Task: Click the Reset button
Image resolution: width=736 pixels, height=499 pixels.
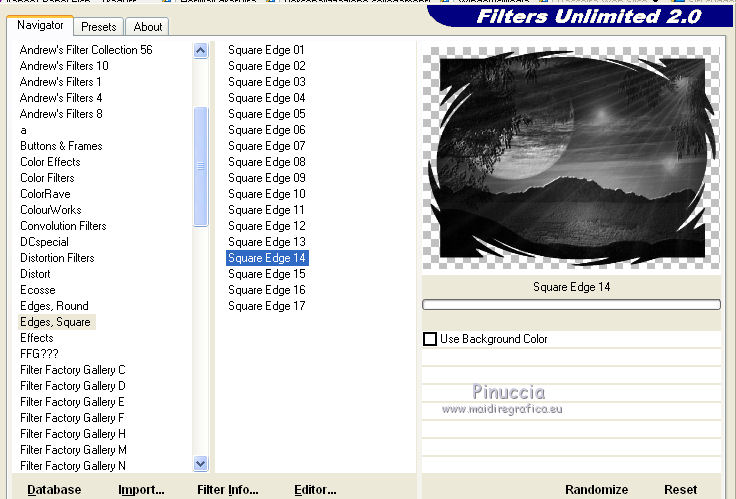Action: coord(681,490)
